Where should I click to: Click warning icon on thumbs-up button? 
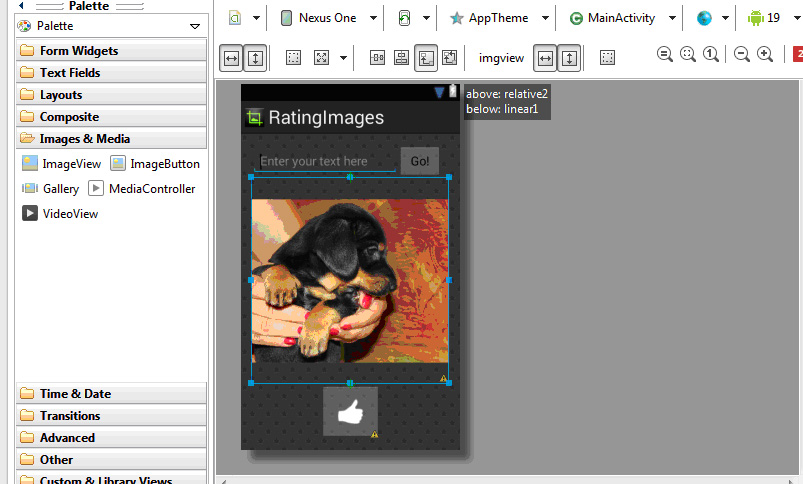click(x=374, y=434)
